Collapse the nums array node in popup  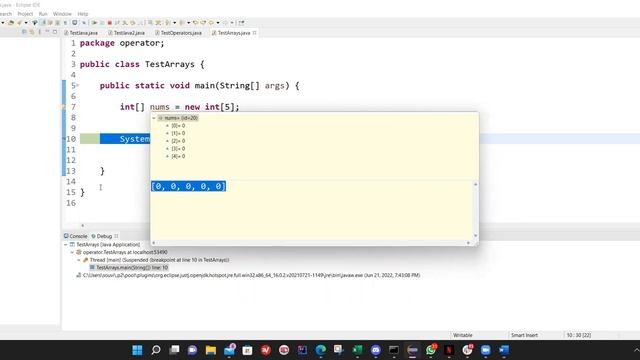(154, 118)
